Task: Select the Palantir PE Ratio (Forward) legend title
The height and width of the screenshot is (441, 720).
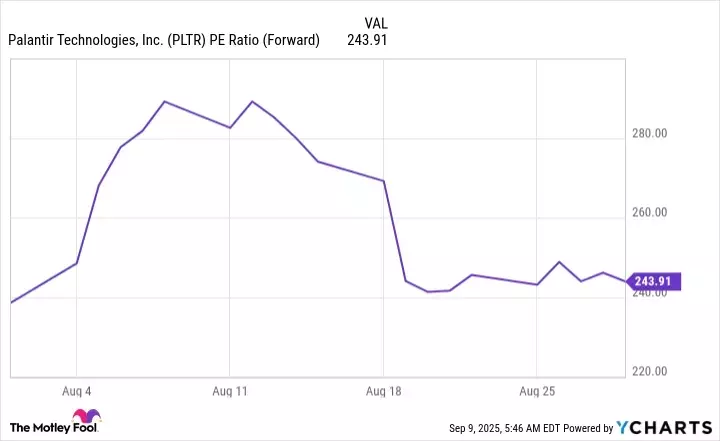Action: click(164, 40)
